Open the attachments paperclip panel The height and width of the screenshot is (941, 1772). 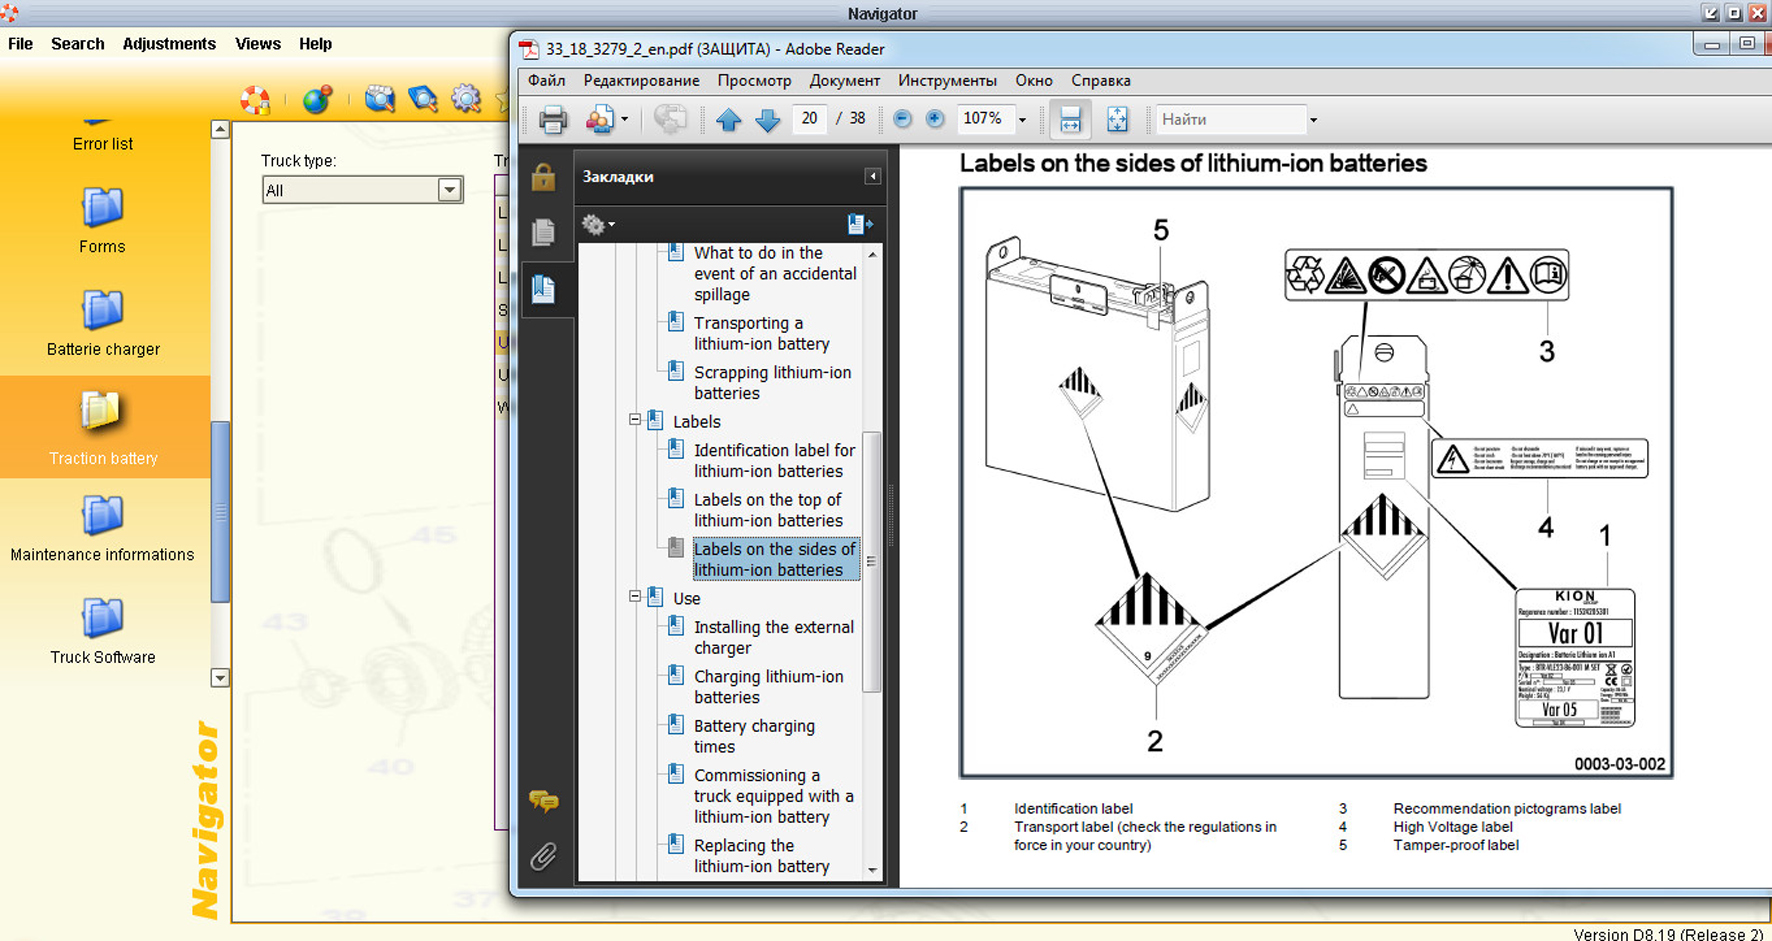point(543,856)
